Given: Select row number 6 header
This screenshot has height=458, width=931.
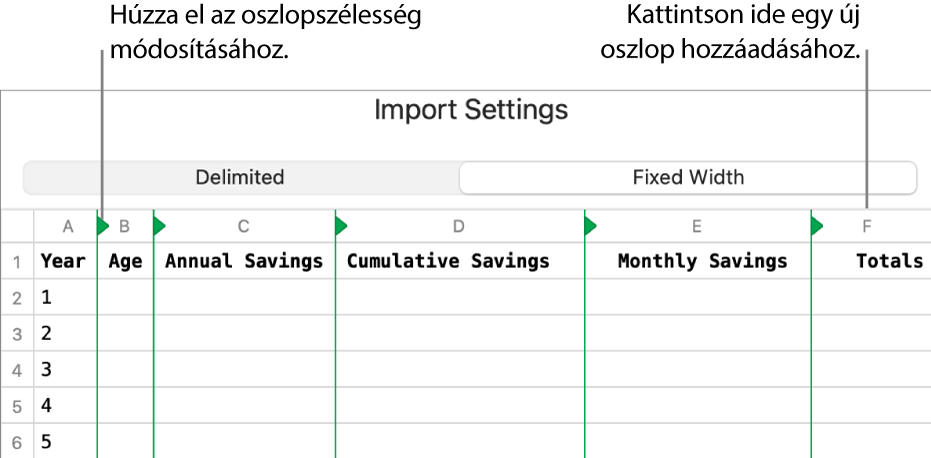Looking at the screenshot, I should pos(16,442).
